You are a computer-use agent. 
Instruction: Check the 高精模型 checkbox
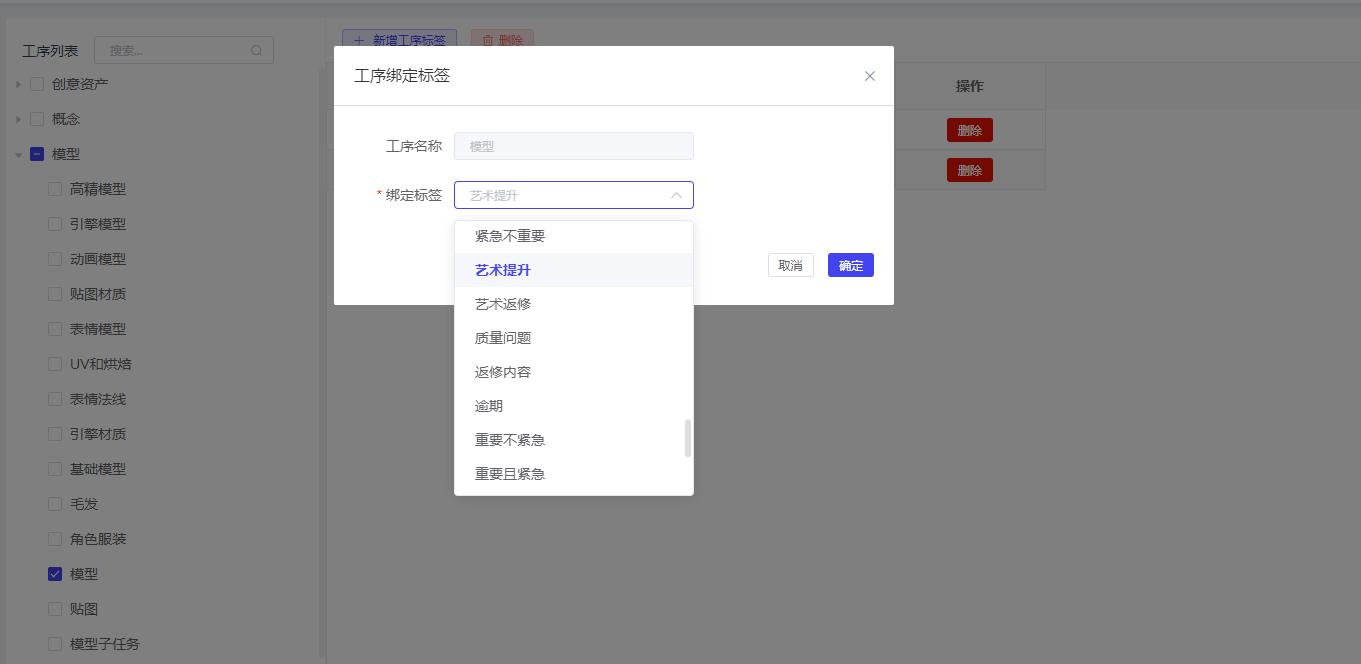click(x=55, y=189)
